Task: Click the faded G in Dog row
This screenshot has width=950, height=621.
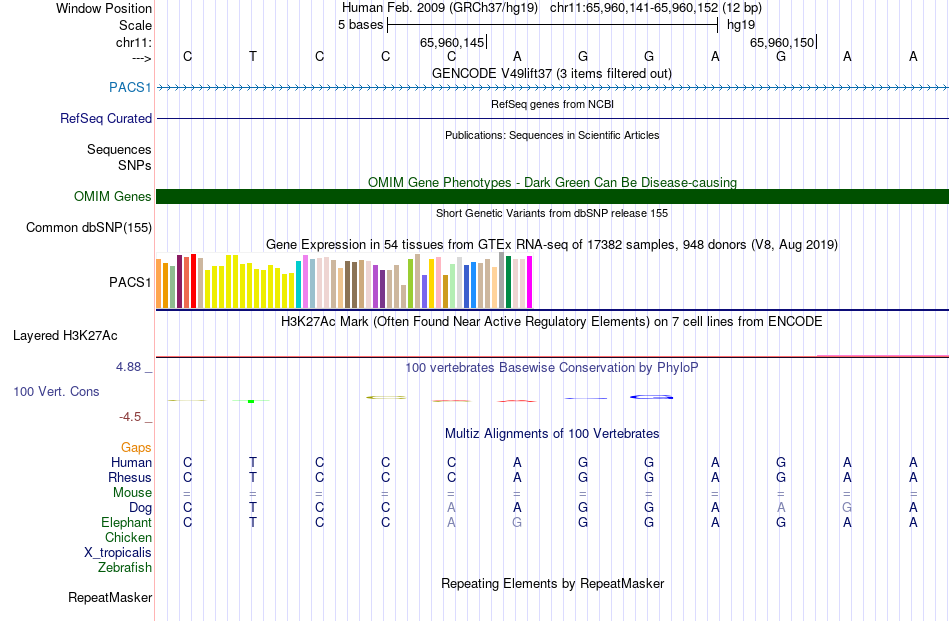Action: 847,508
